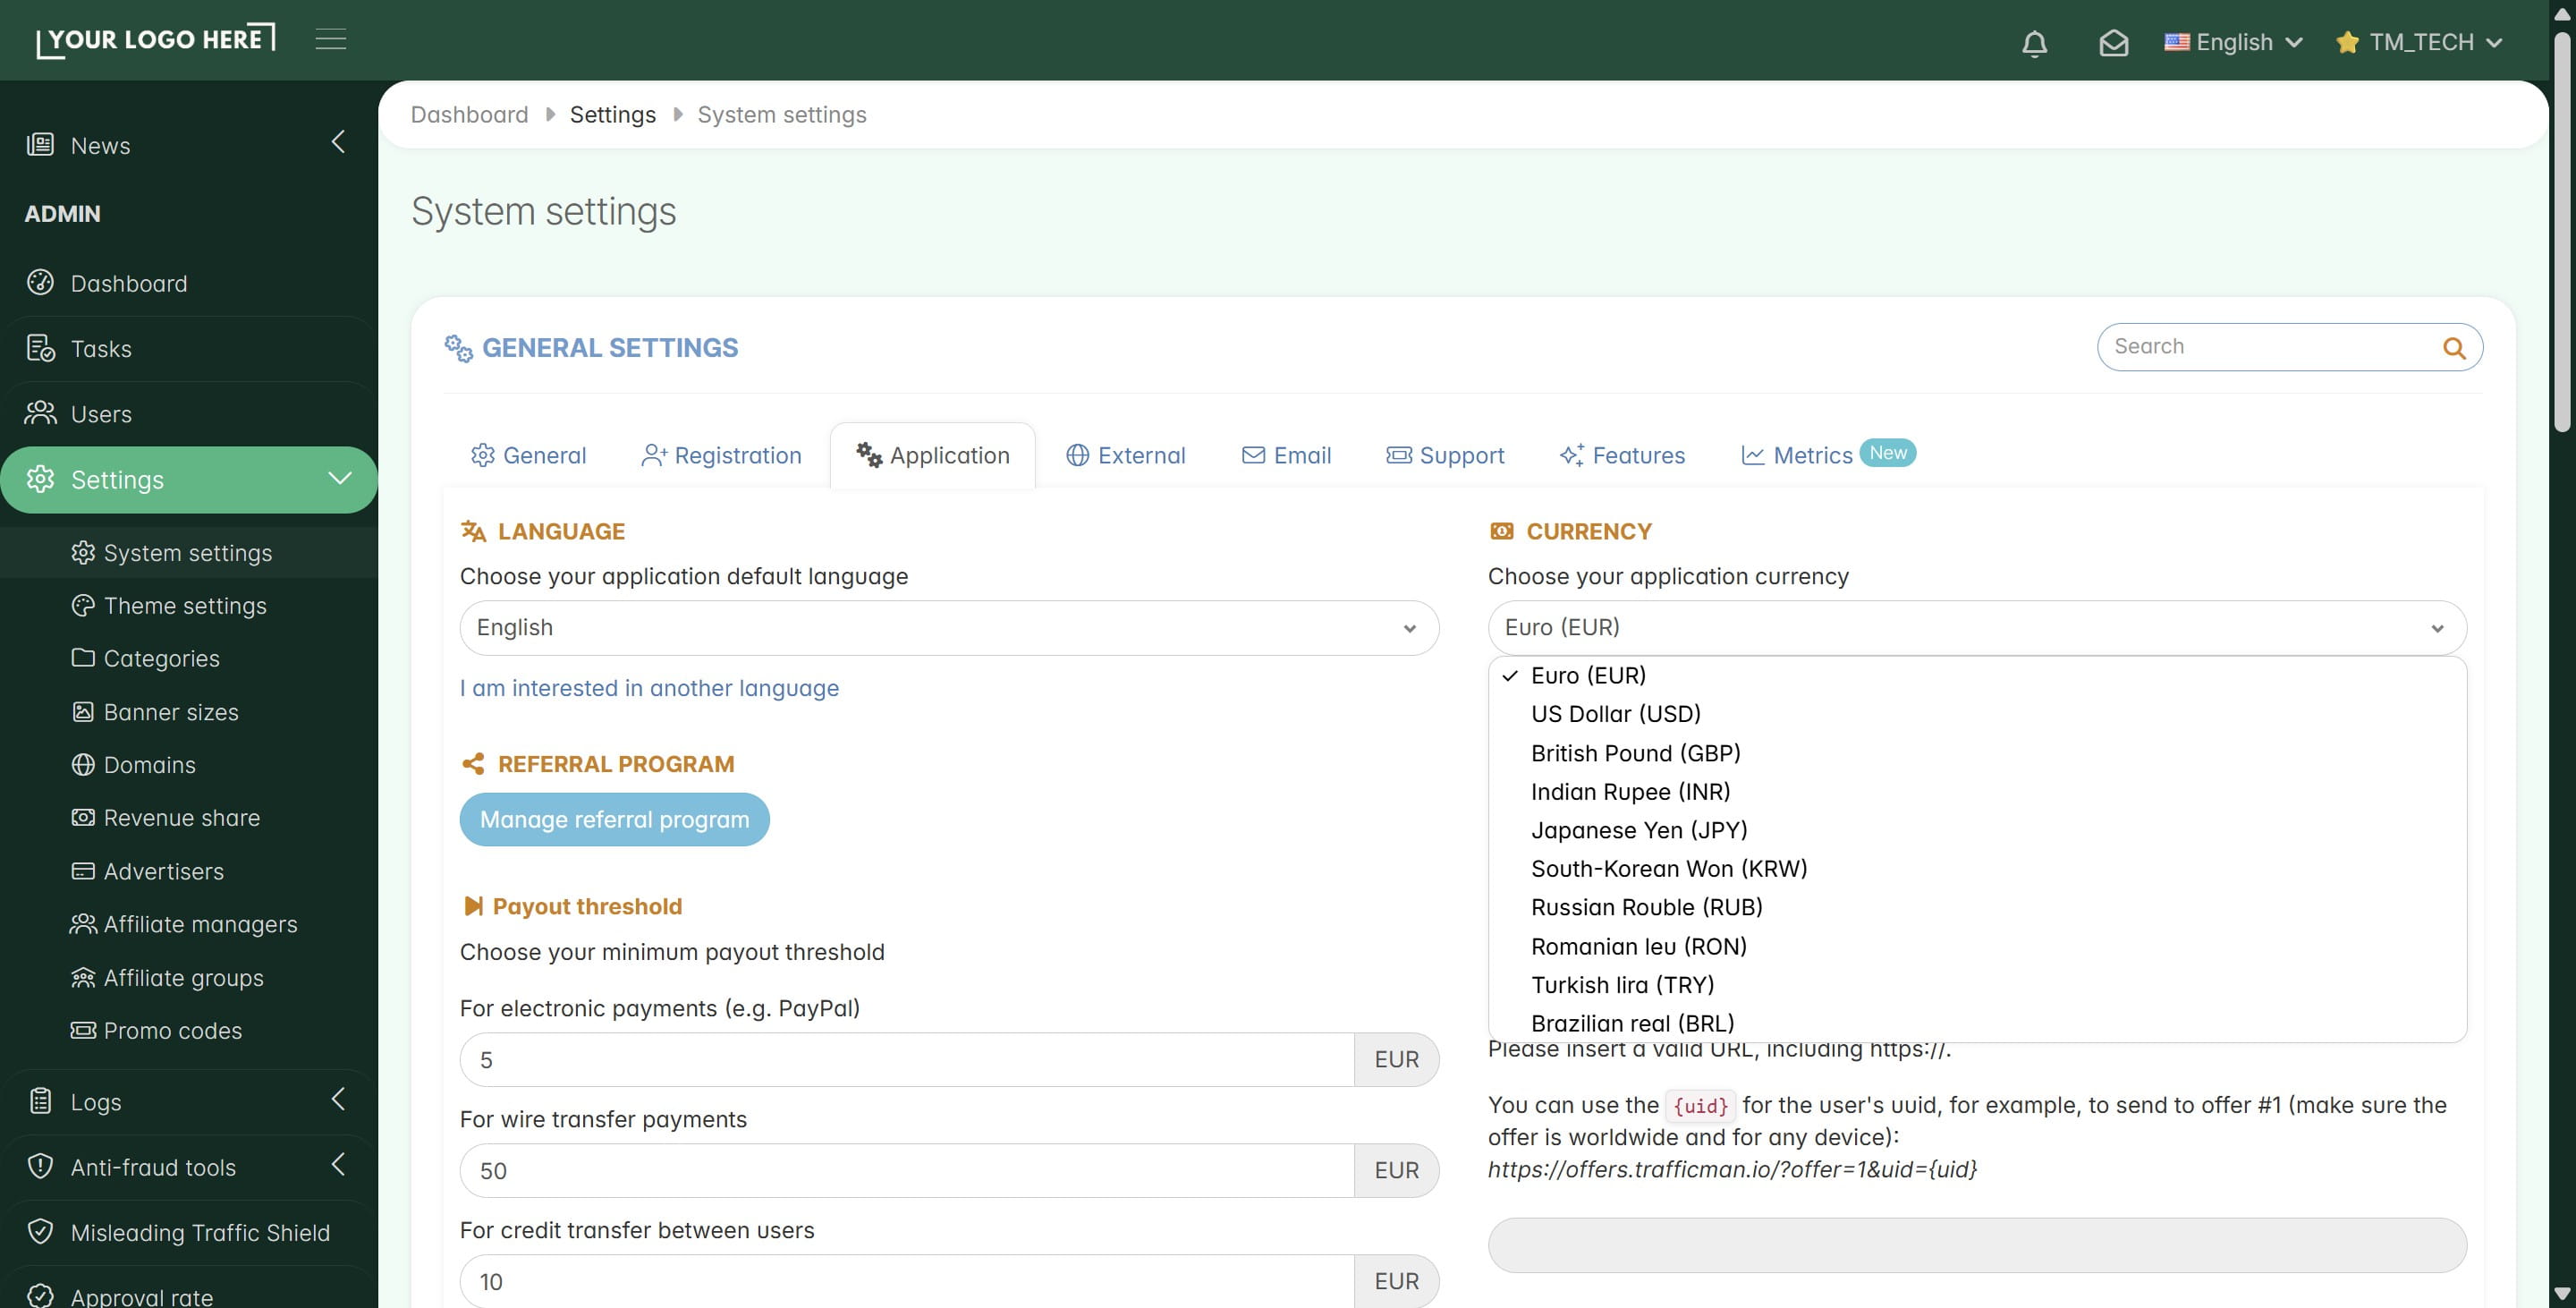
Task: Switch to the Metrics tab
Action: [x=1828, y=455]
